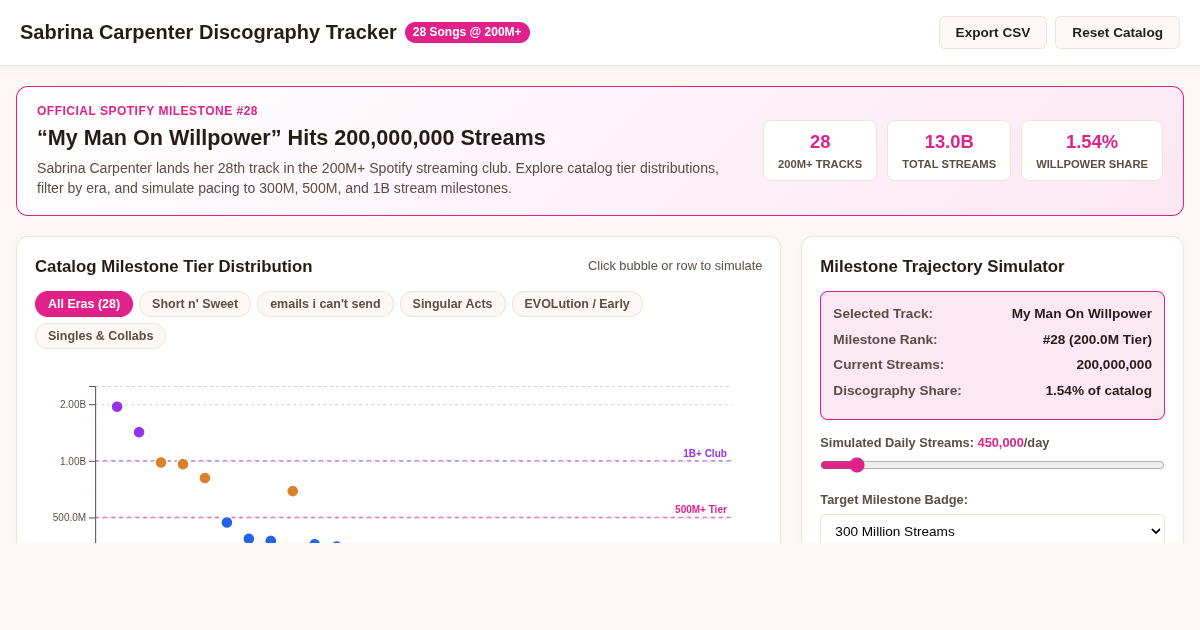Open the Target Milestone Badge dropdown
1200x630 pixels.
992,531
